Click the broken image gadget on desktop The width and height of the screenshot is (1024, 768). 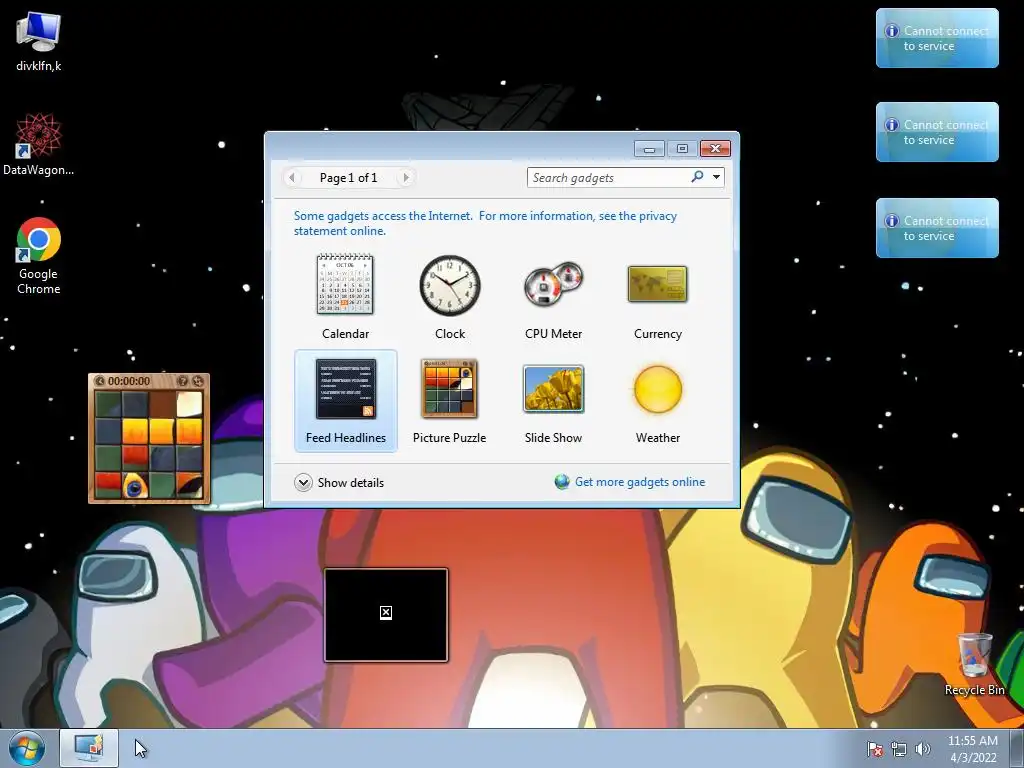coord(386,615)
